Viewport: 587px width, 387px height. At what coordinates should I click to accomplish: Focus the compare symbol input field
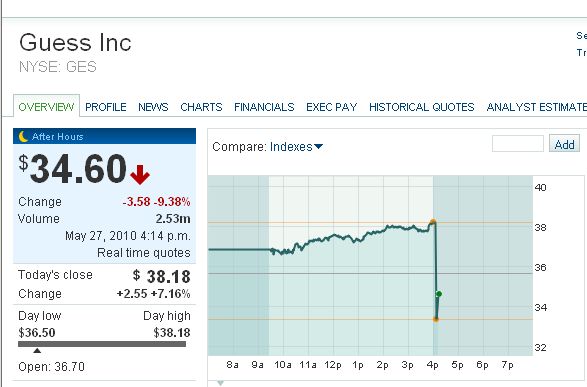518,144
